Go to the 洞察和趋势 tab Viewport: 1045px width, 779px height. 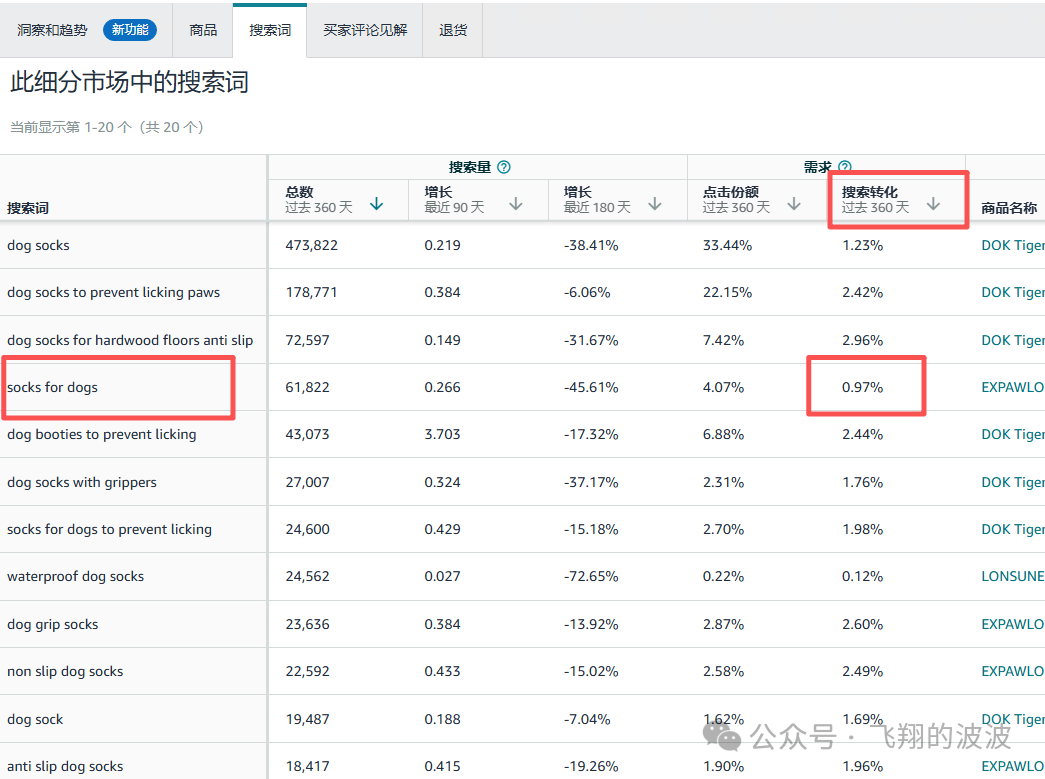pos(53,29)
